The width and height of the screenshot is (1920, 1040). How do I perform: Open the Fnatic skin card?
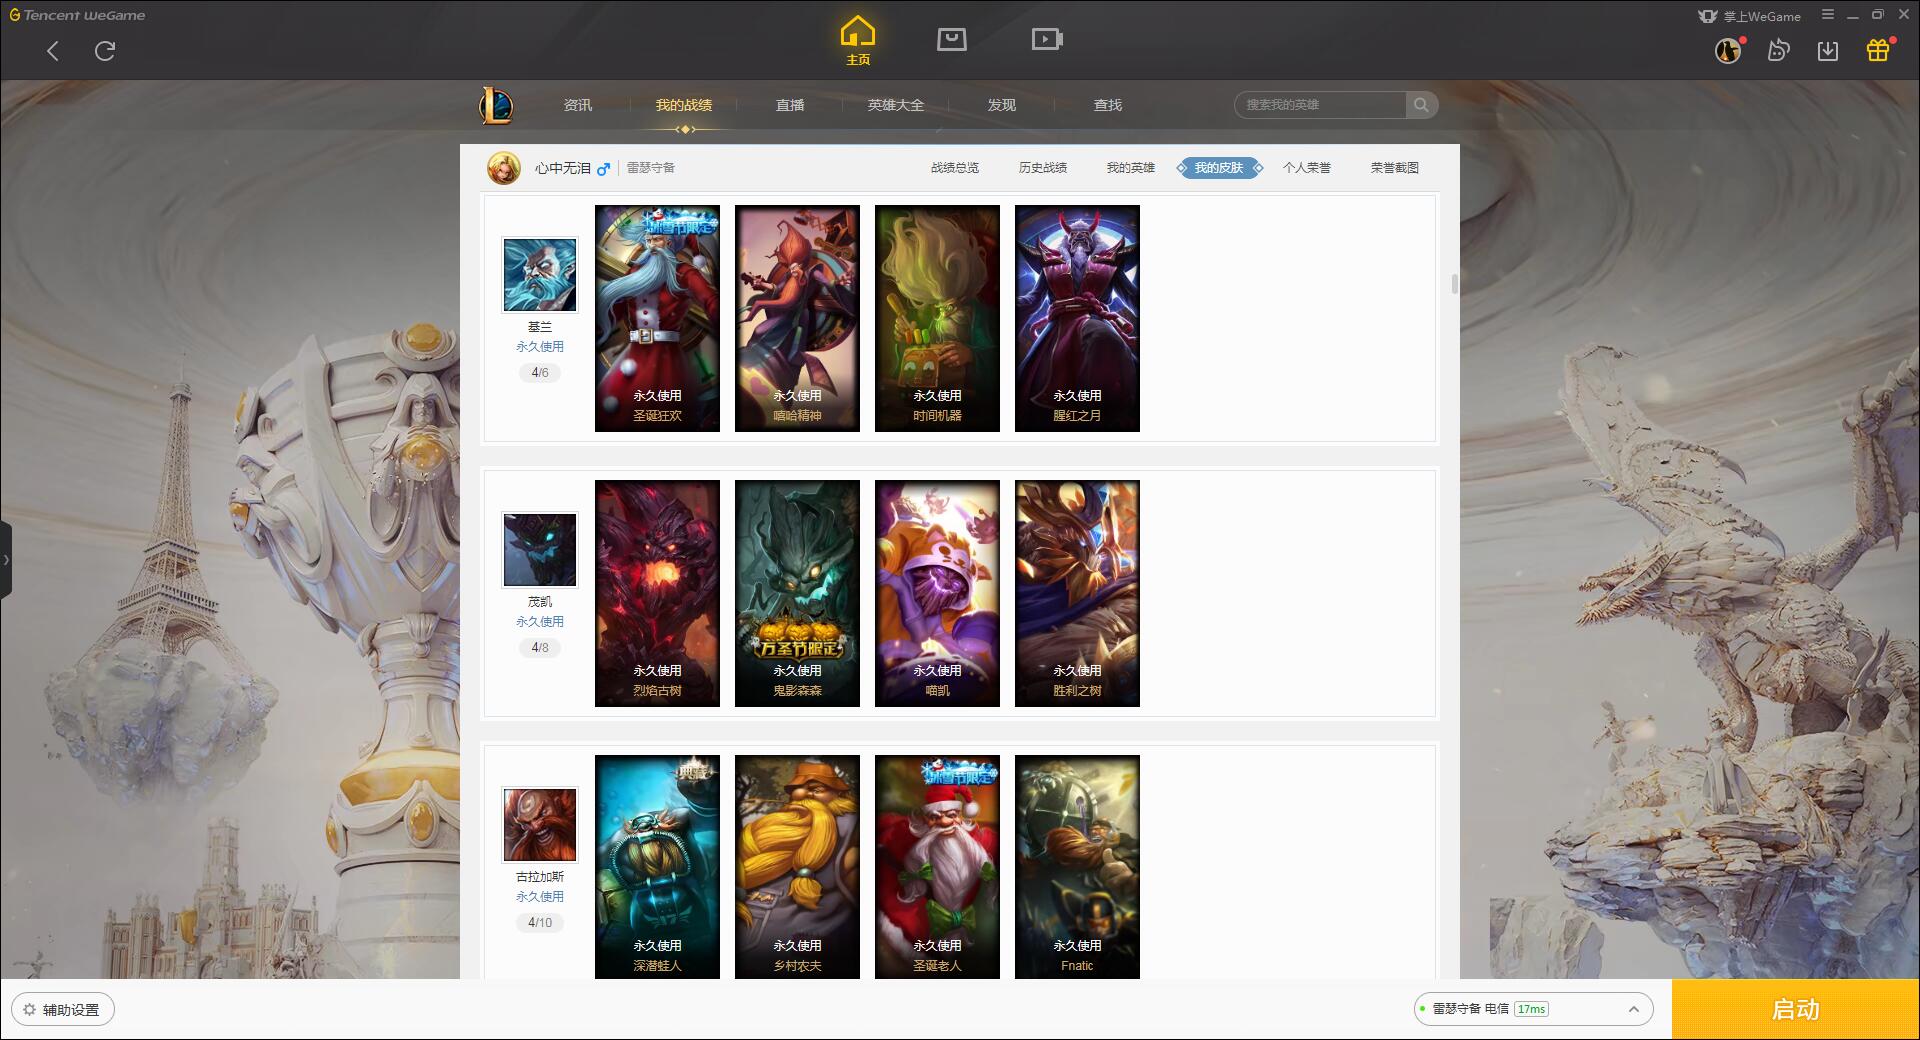coord(1077,866)
